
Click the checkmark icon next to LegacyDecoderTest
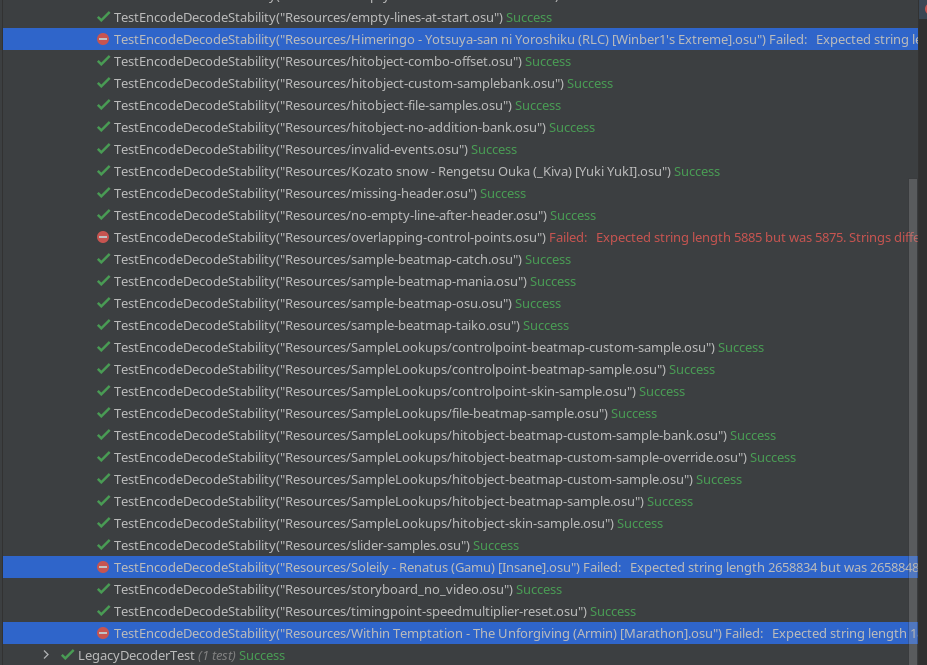click(67, 655)
